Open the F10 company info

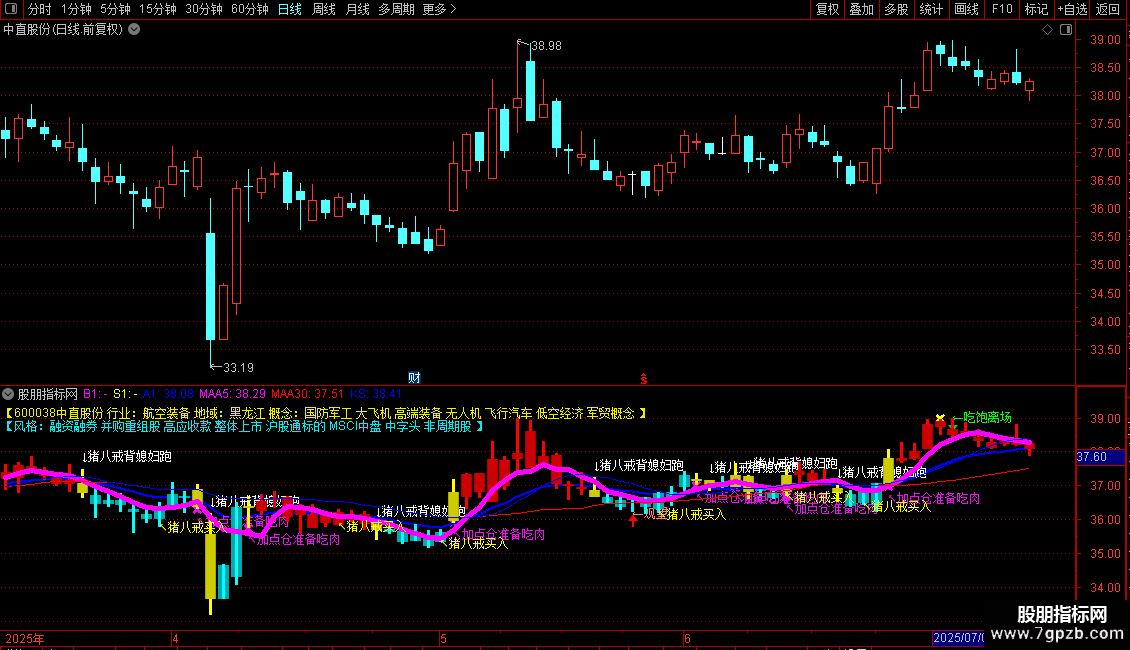(1002, 9)
